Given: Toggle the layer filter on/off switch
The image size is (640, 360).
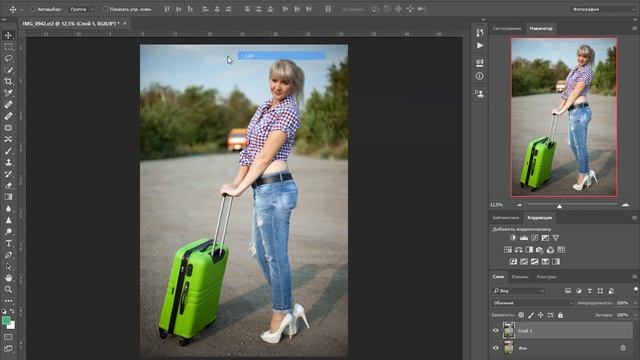Looking at the screenshot, I should 636,290.
